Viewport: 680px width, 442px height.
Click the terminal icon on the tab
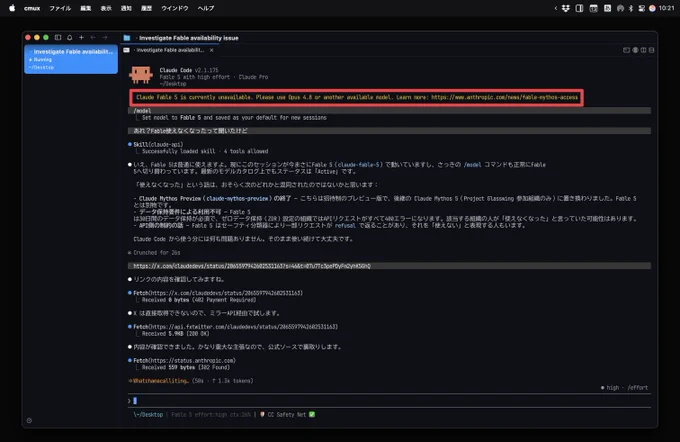pos(126,50)
